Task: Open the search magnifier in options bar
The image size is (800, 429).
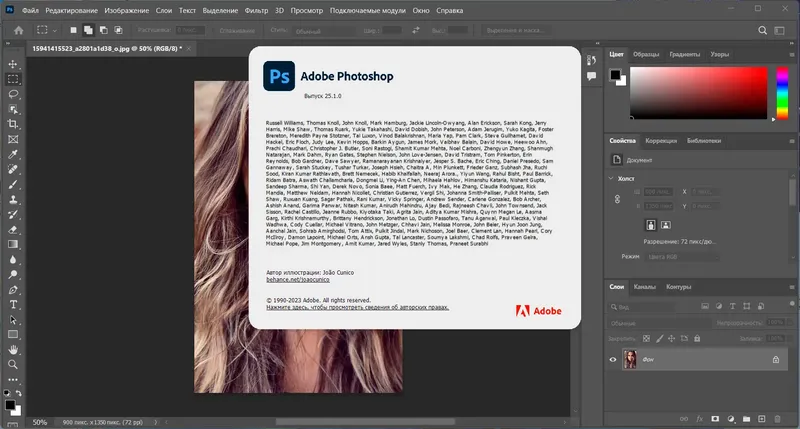Action: pyautogui.click(x=762, y=31)
